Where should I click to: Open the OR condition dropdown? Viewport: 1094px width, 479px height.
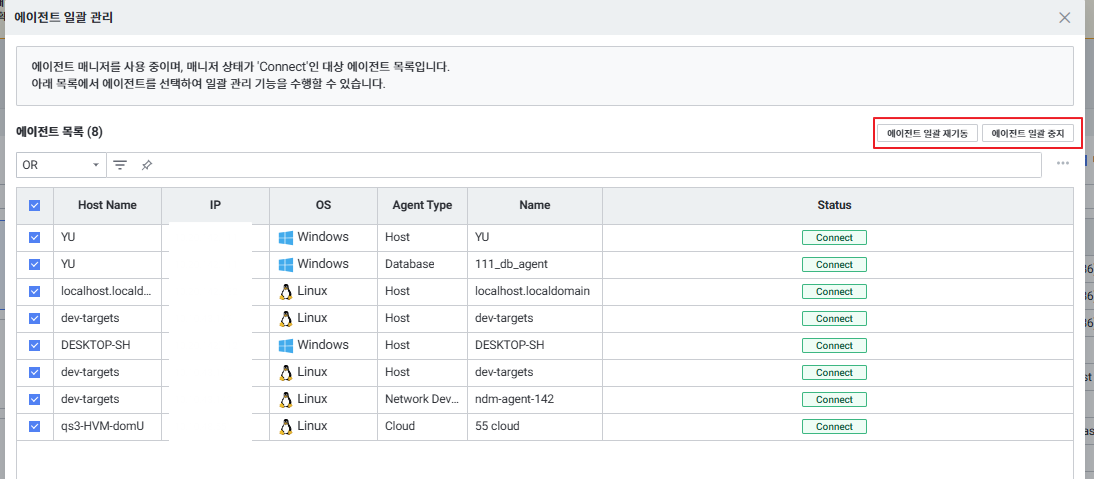[x=61, y=165]
